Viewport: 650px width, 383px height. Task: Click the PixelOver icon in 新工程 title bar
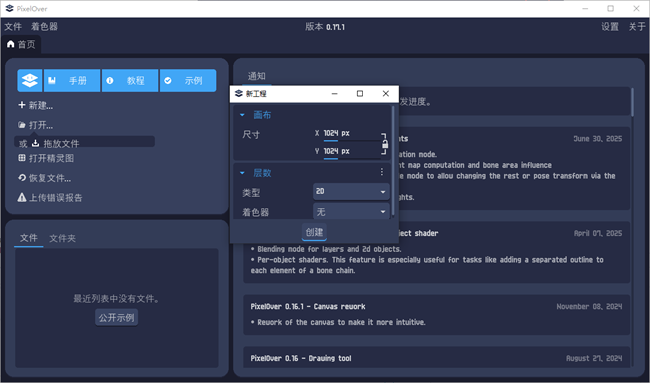pos(239,94)
